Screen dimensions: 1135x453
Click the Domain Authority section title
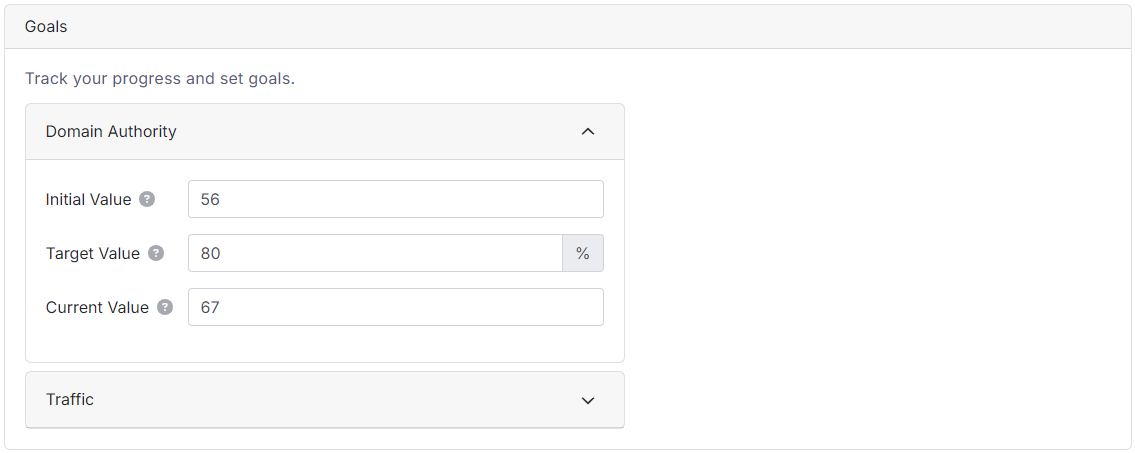pos(111,131)
